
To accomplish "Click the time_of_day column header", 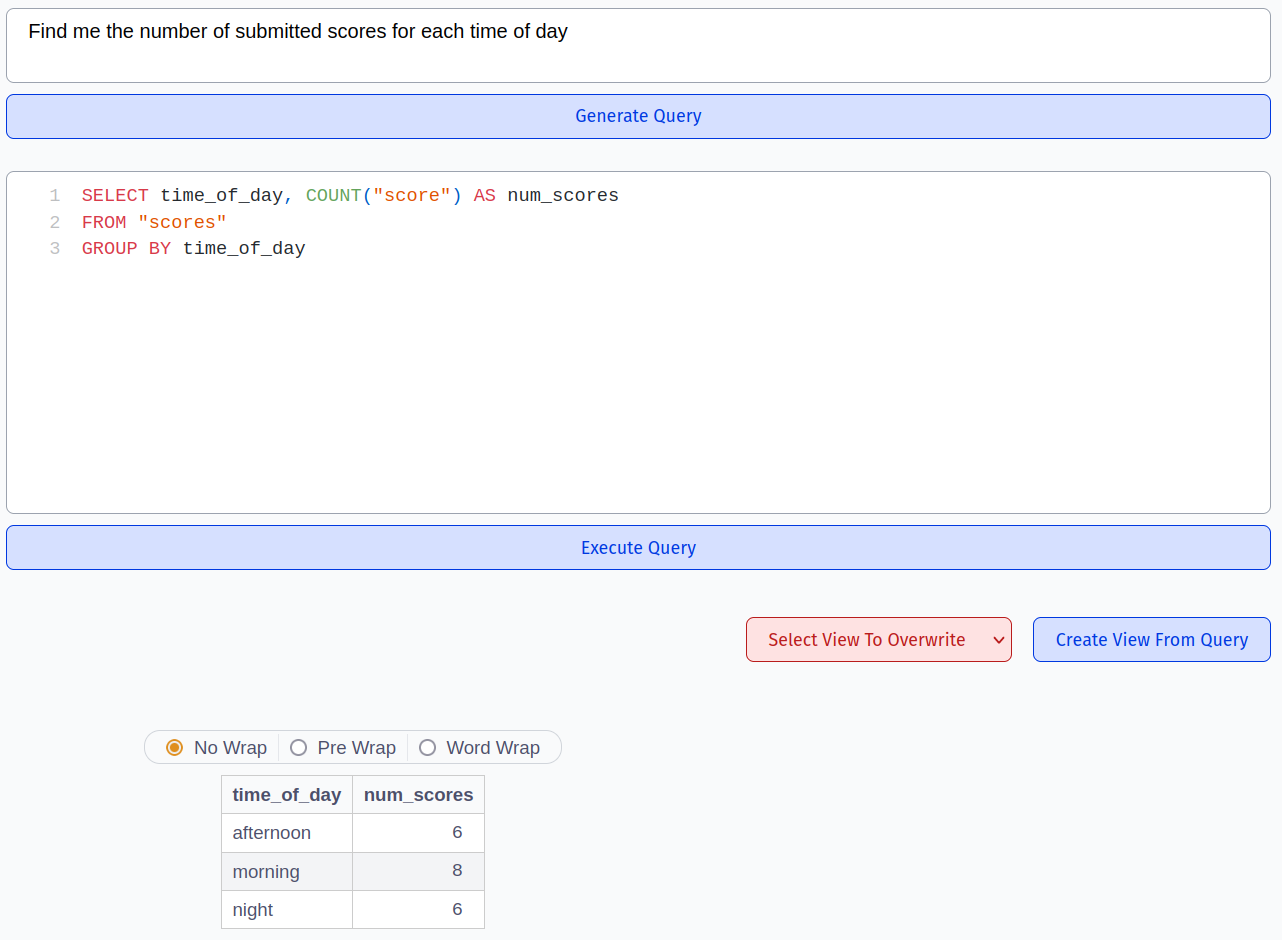I will point(286,795).
